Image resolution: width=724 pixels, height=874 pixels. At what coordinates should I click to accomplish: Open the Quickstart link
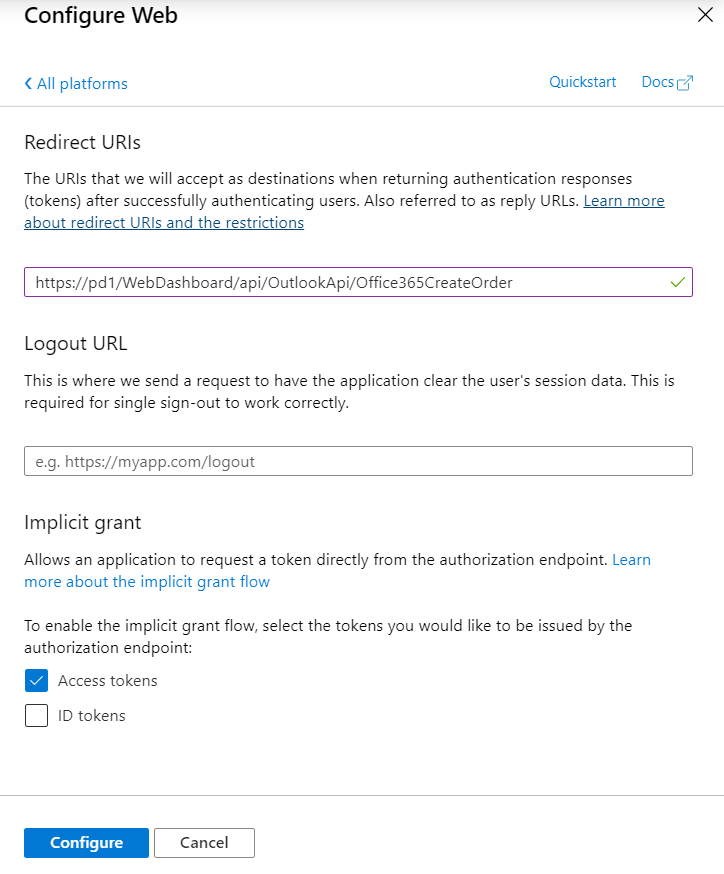(582, 82)
